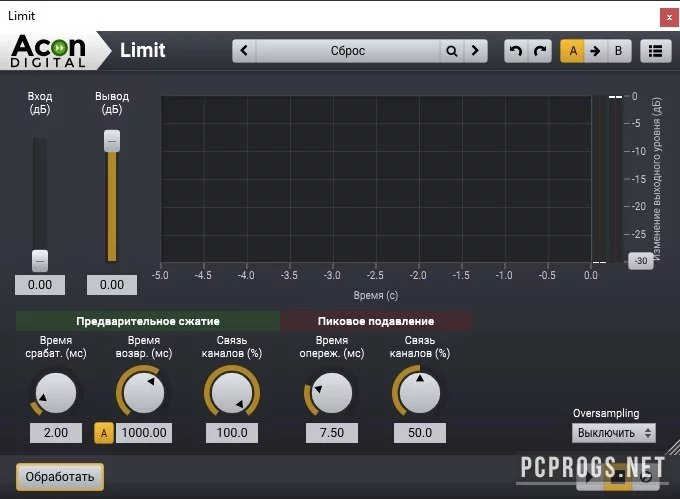Image resolution: width=680 pixels, height=499 pixels.
Task: Edit release time field 1000.00
Action: (x=144, y=433)
